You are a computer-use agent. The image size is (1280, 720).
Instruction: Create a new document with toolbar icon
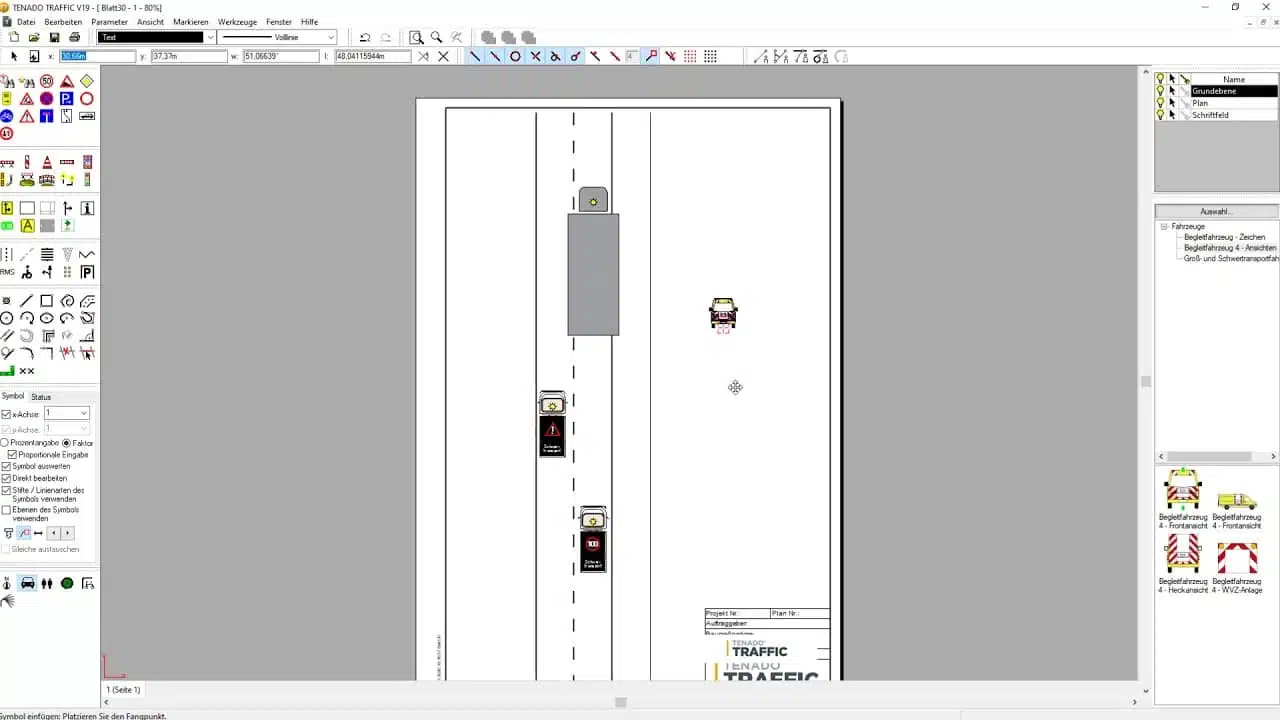(14, 37)
